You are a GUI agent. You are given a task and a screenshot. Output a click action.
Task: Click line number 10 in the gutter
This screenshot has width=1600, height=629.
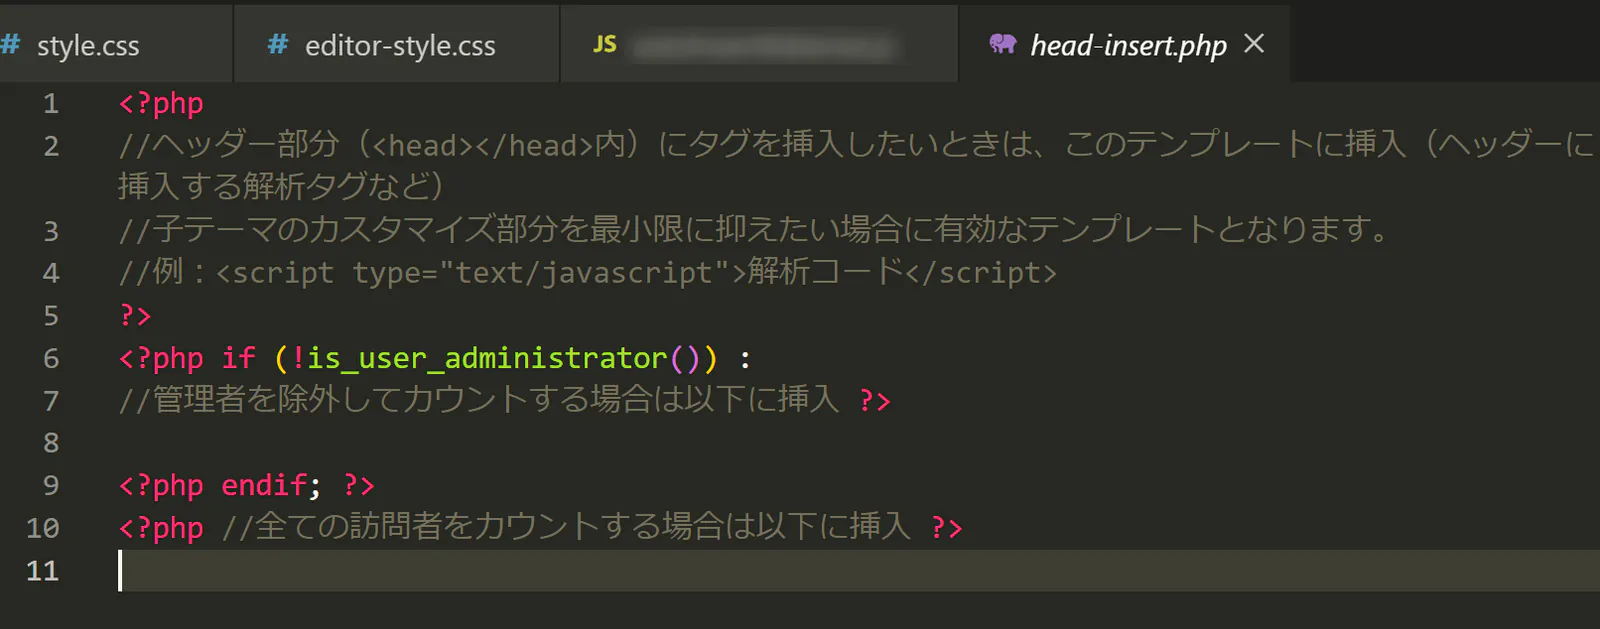(43, 528)
